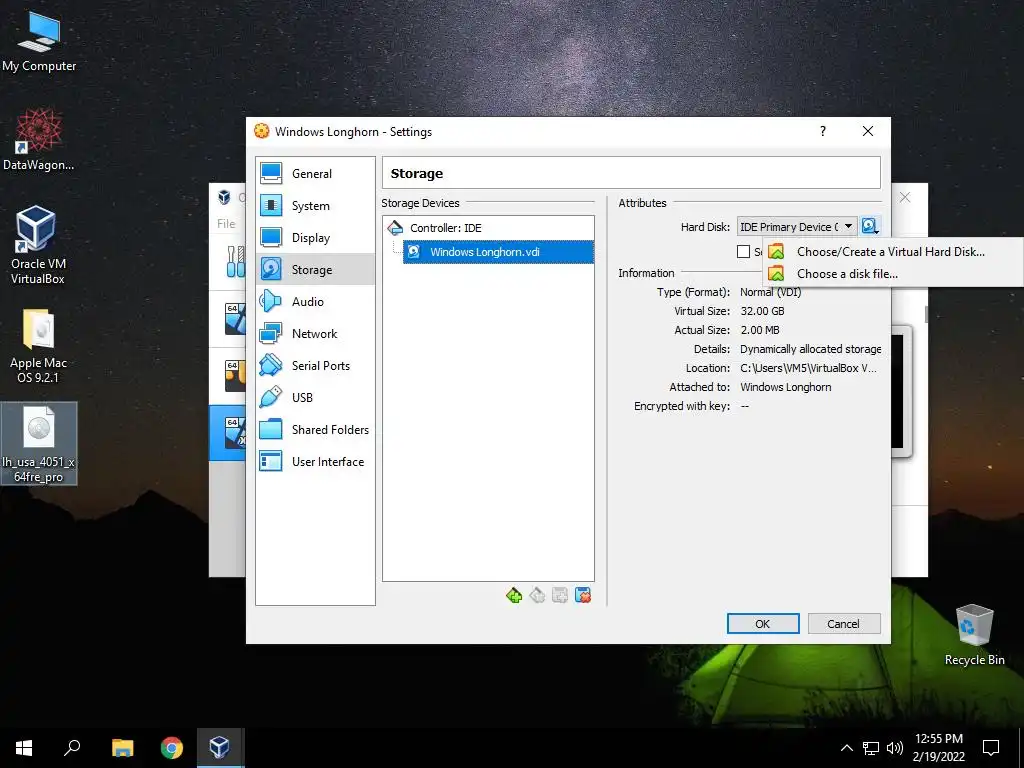Screen dimensions: 1024x768
Task: Click the Virtual Size value 32.00 GB
Action: click(x=762, y=311)
